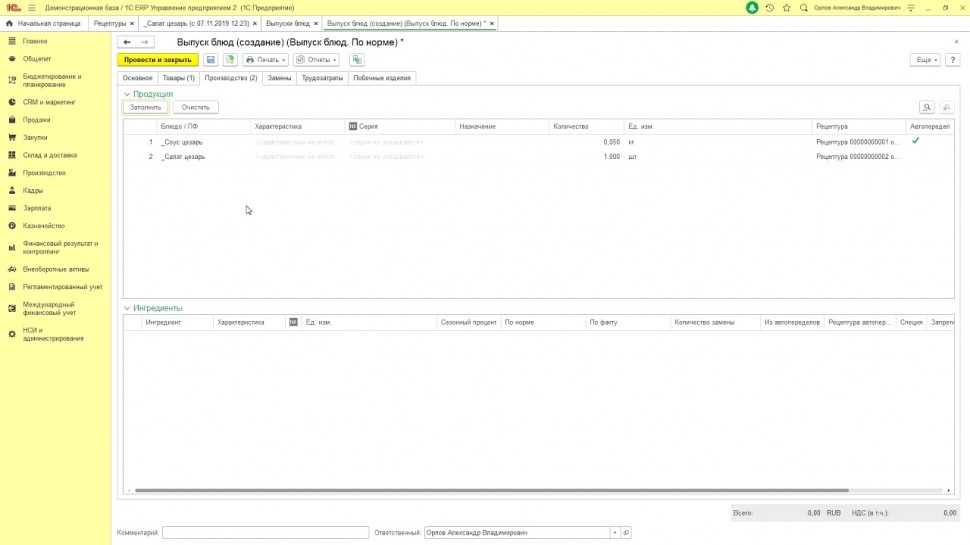The image size is (970, 545).
Task: Click the post document icon next to save
Action: pyautogui.click(x=230, y=60)
